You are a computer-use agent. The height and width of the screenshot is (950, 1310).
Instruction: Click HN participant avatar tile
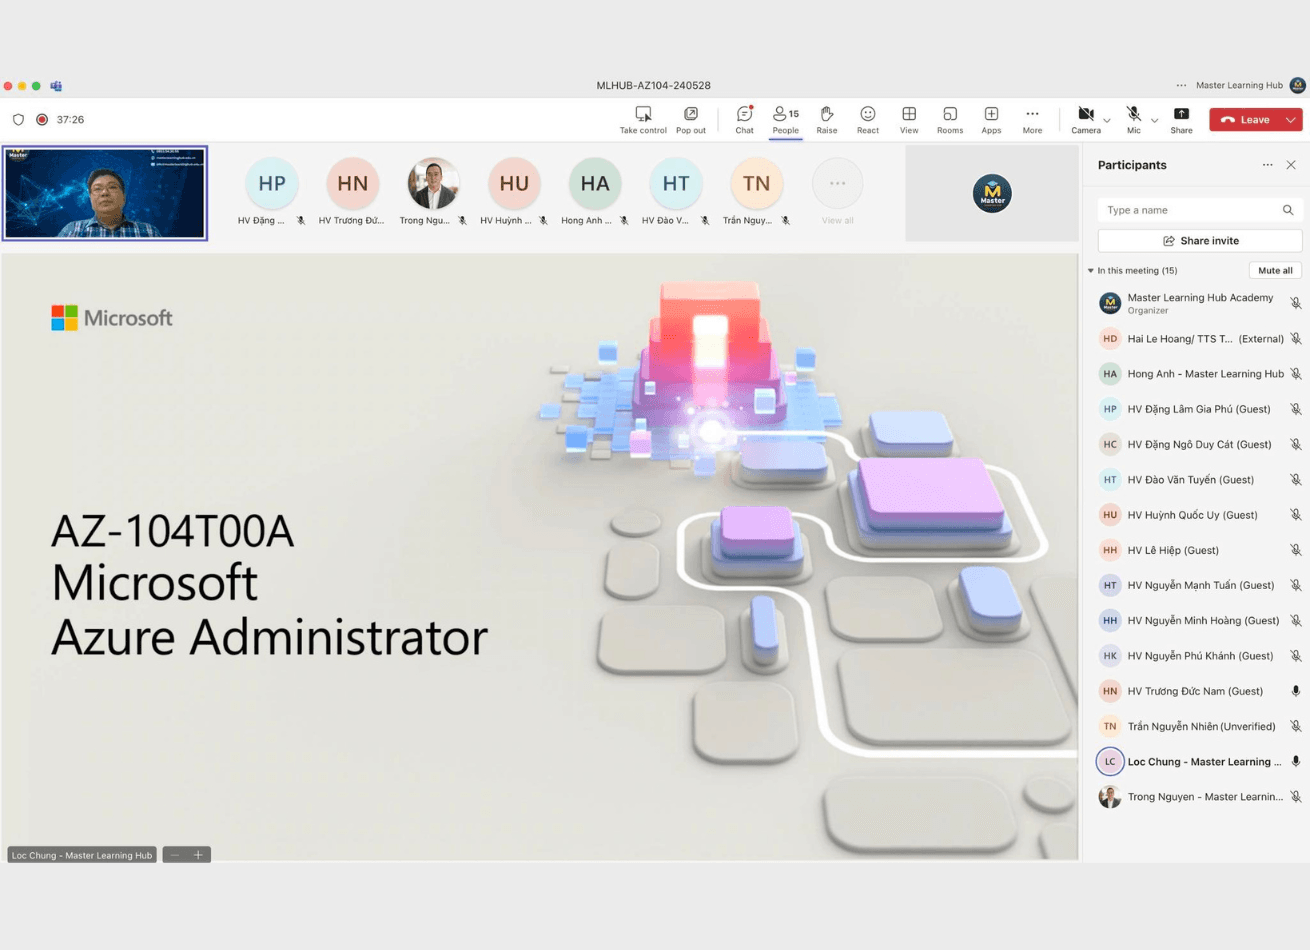tap(352, 184)
